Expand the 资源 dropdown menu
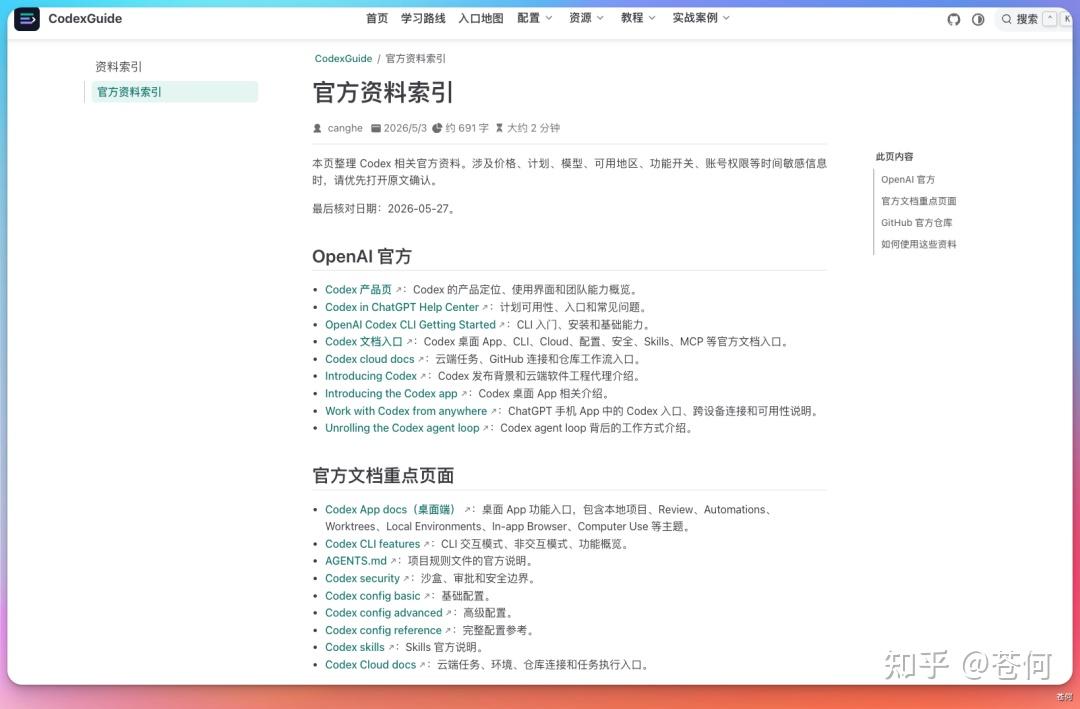 (x=586, y=18)
